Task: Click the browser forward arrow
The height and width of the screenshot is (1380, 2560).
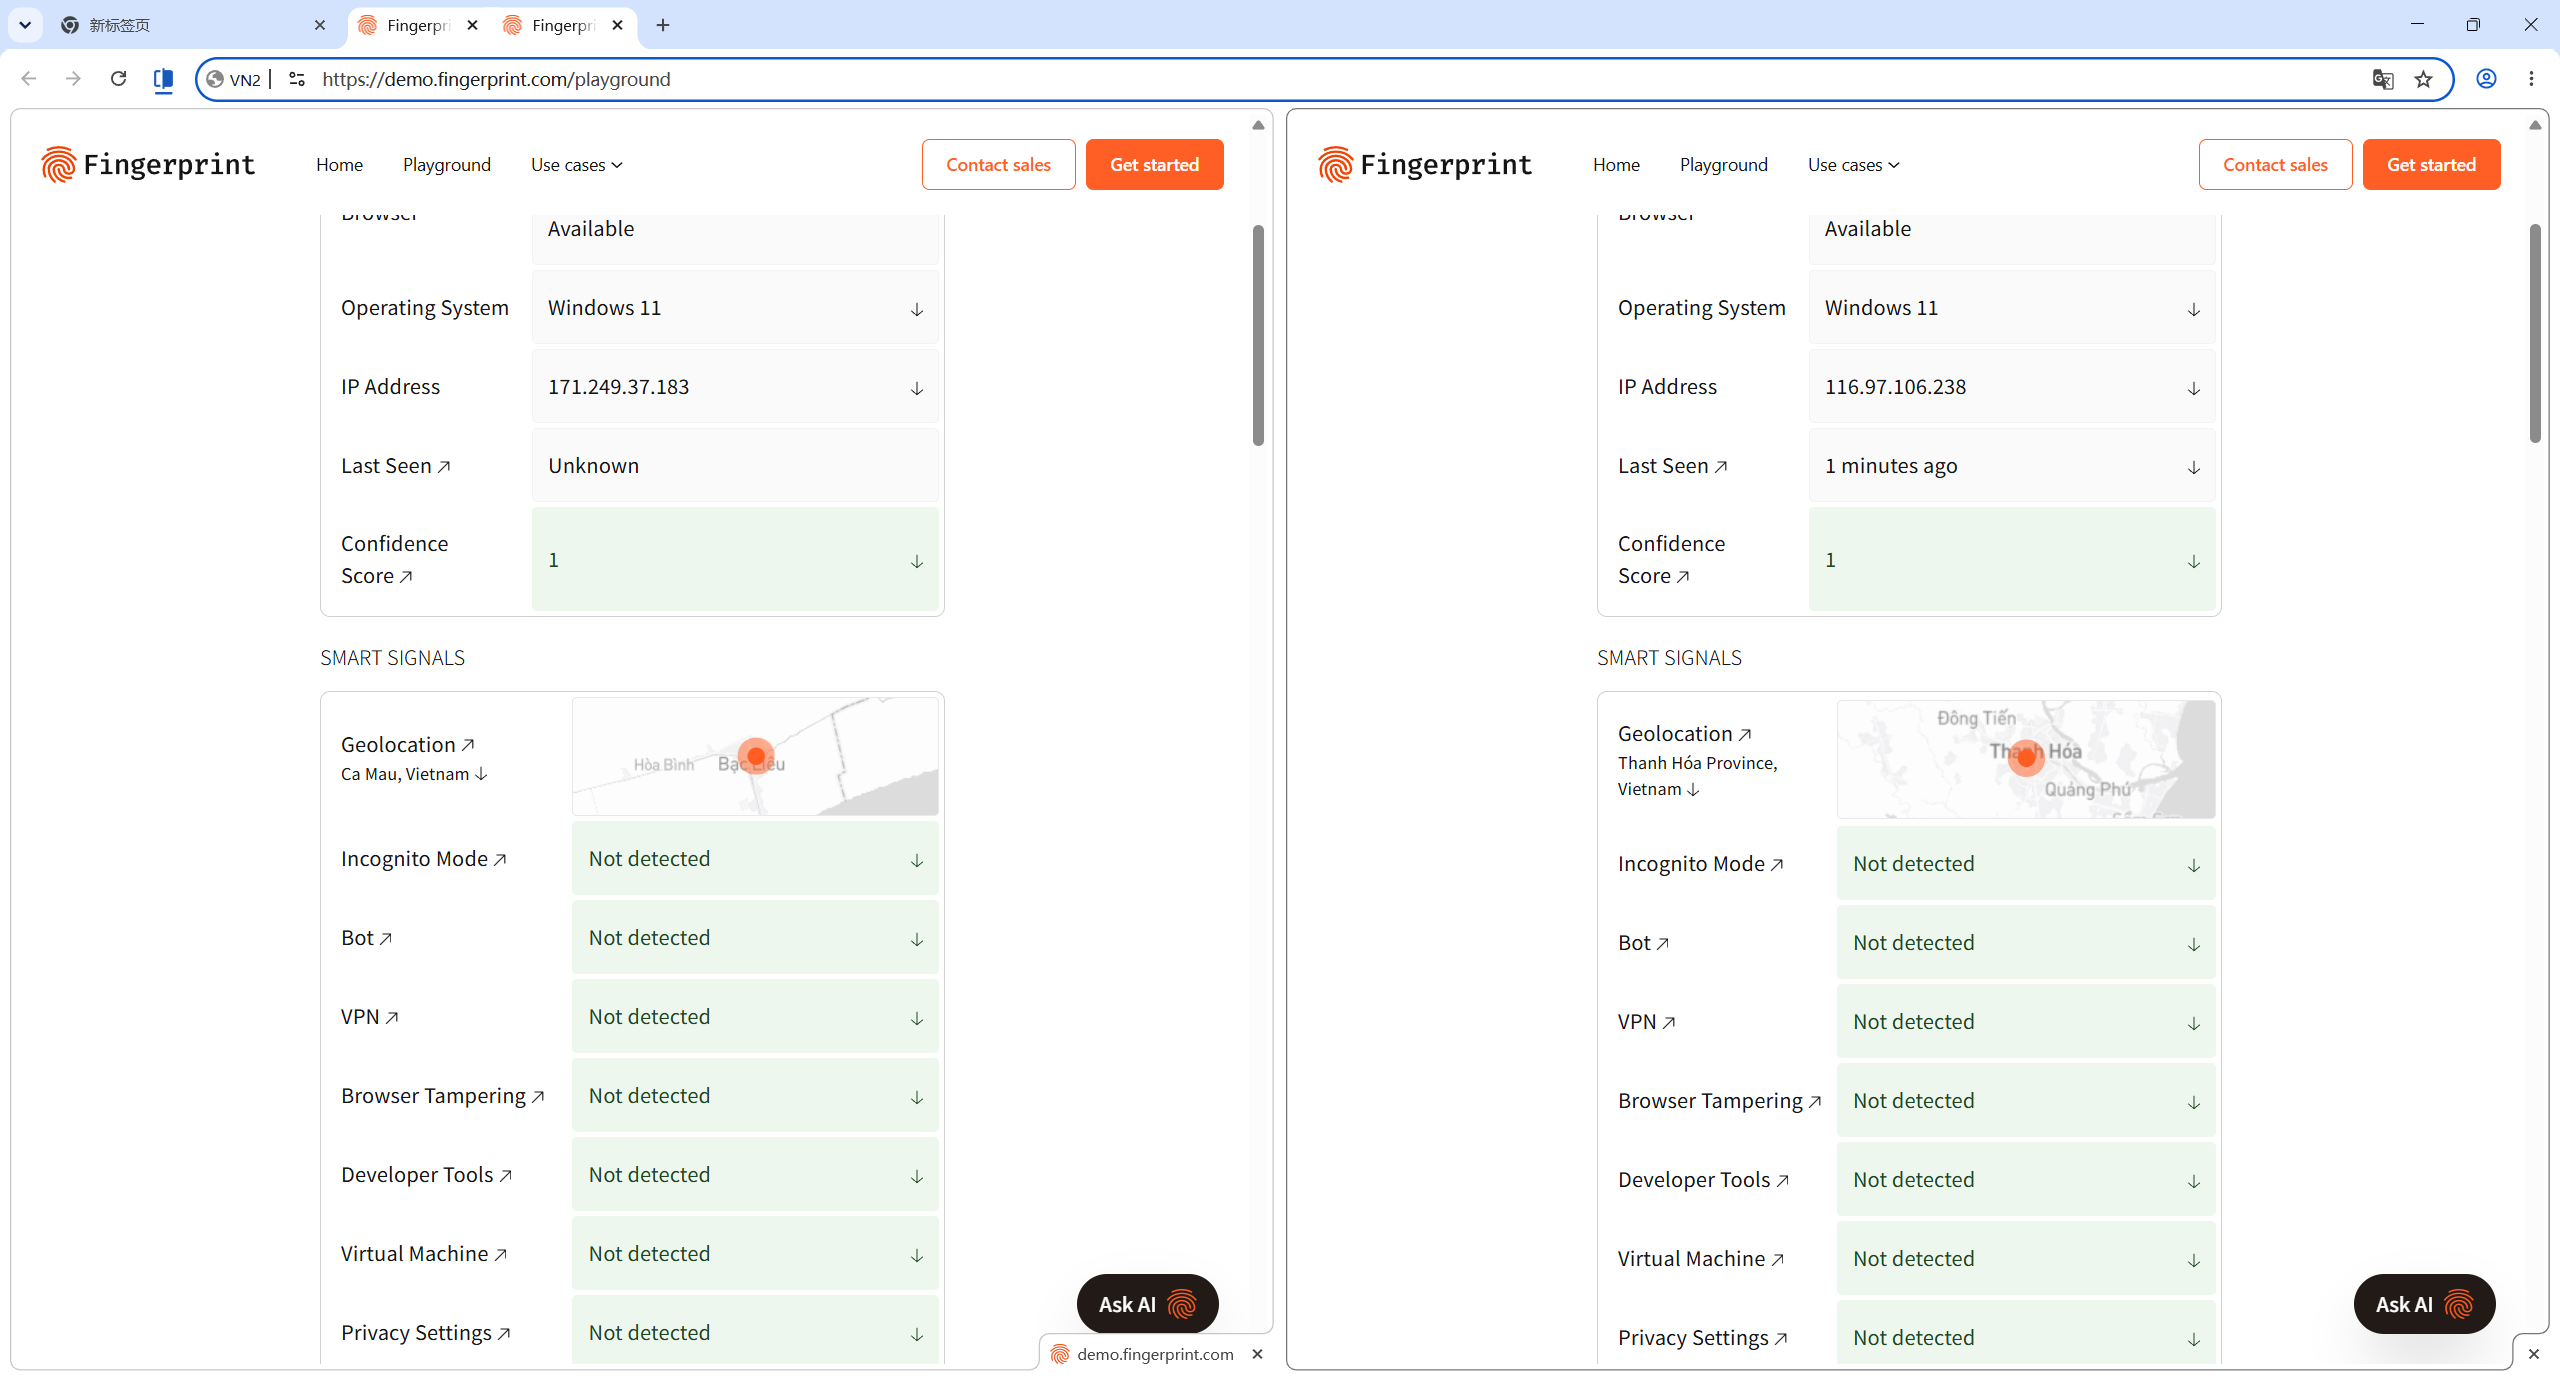Action: click(73, 79)
